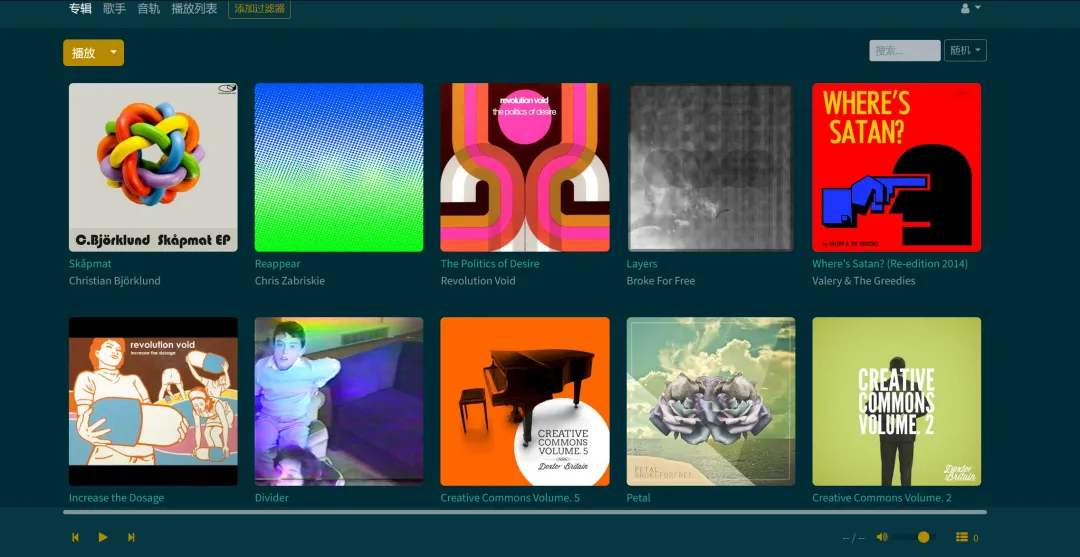
Task: Open the Skåpmat album cover
Action: (x=153, y=167)
